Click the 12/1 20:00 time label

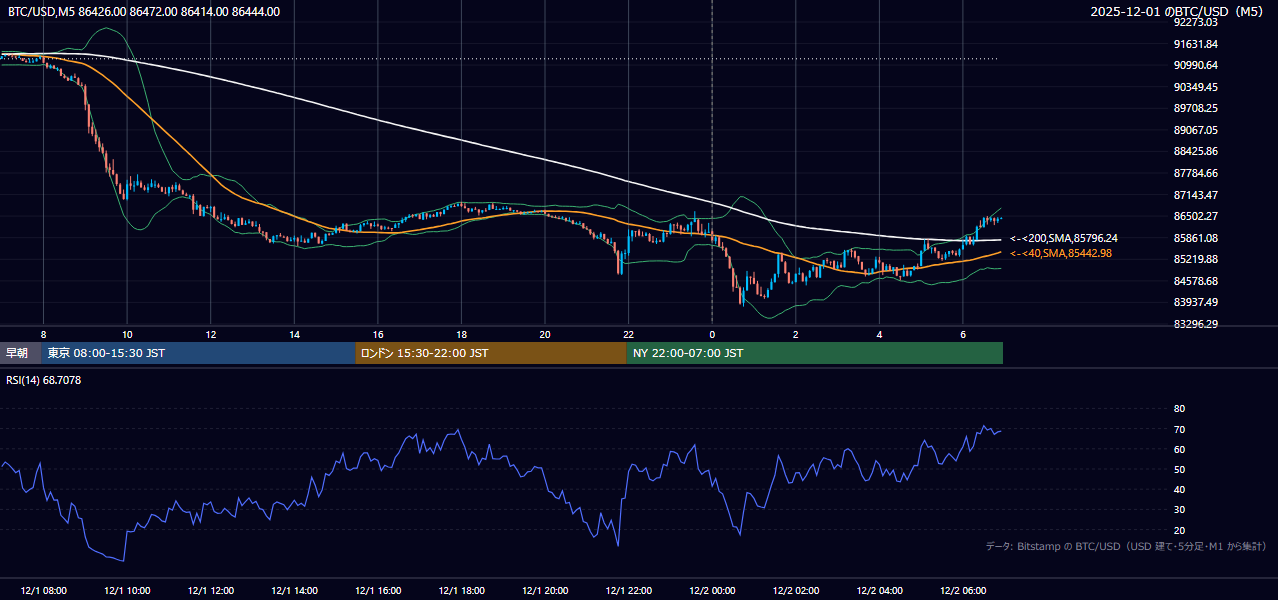coord(545,591)
